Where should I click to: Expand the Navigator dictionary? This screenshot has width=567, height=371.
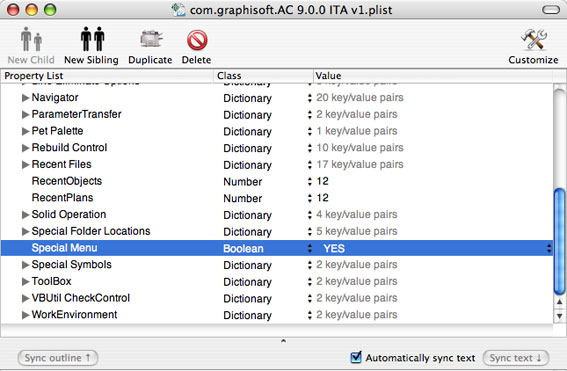pos(25,98)
